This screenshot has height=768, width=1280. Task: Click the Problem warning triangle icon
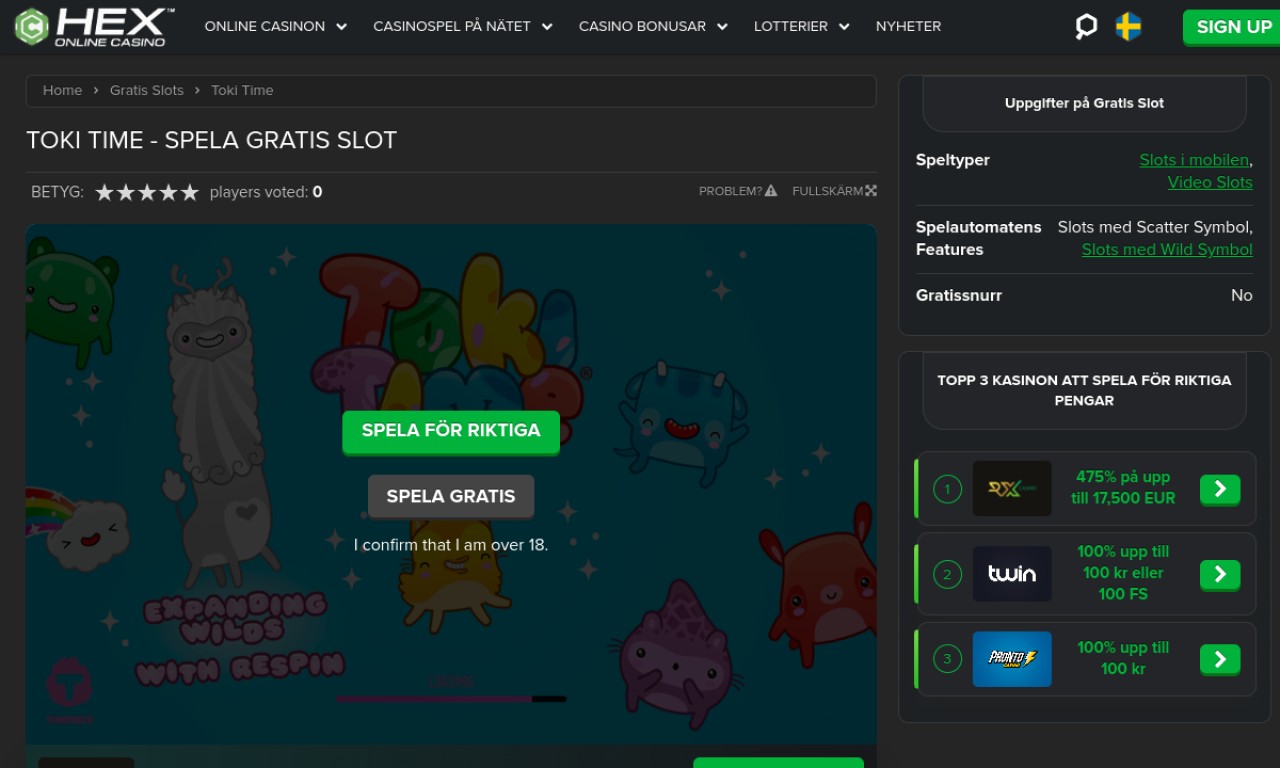click(x=771, y=191)
